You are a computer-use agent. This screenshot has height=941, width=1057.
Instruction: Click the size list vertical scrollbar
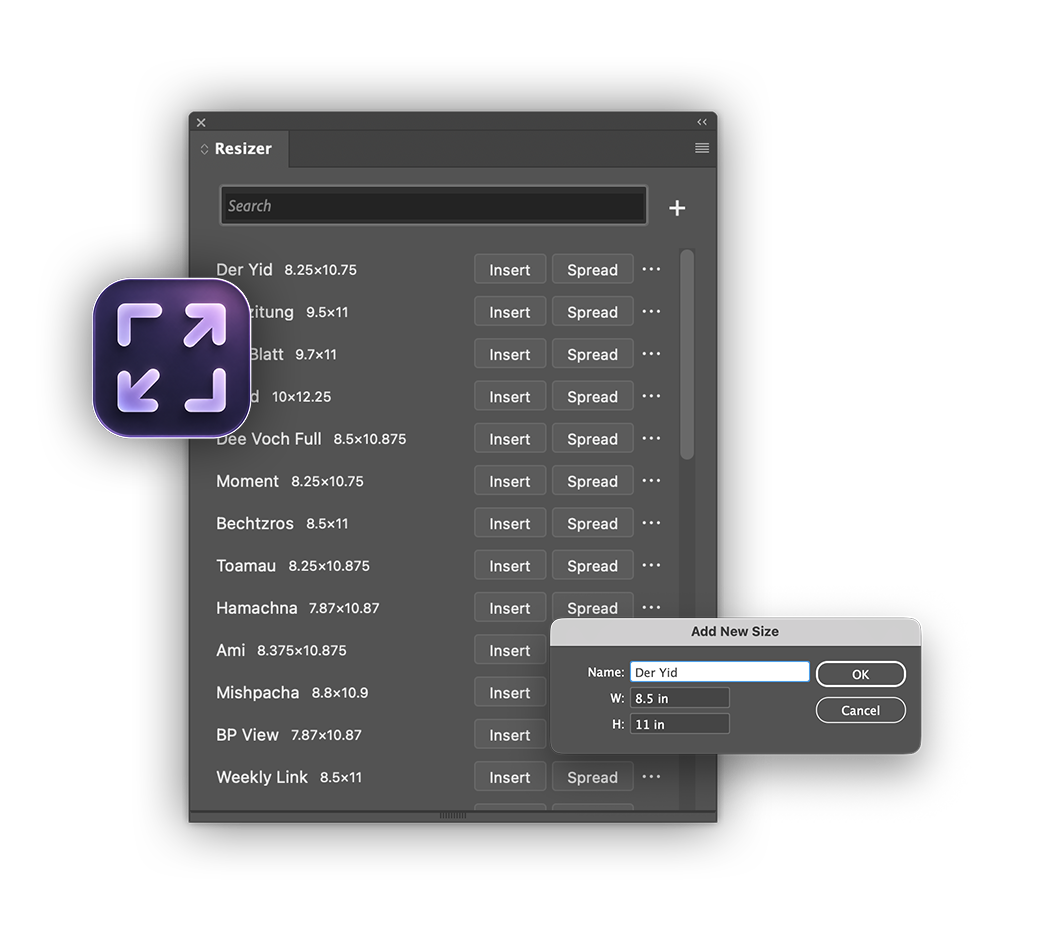[x=687, y=355]
